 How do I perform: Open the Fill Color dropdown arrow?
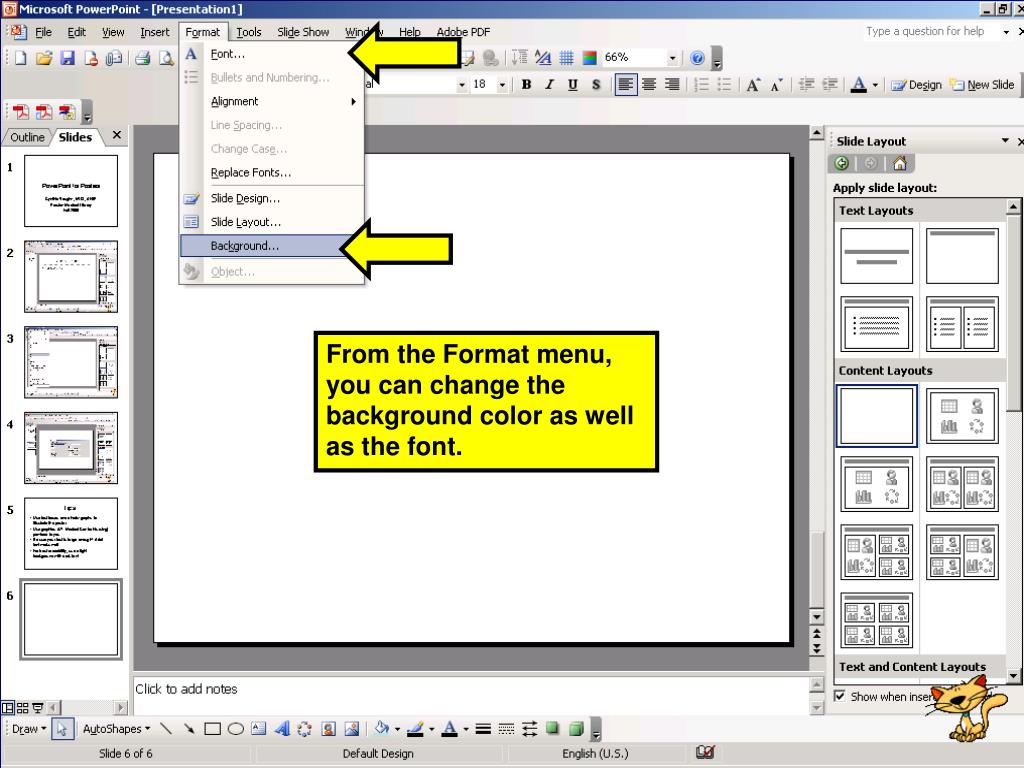coord(397,729)
